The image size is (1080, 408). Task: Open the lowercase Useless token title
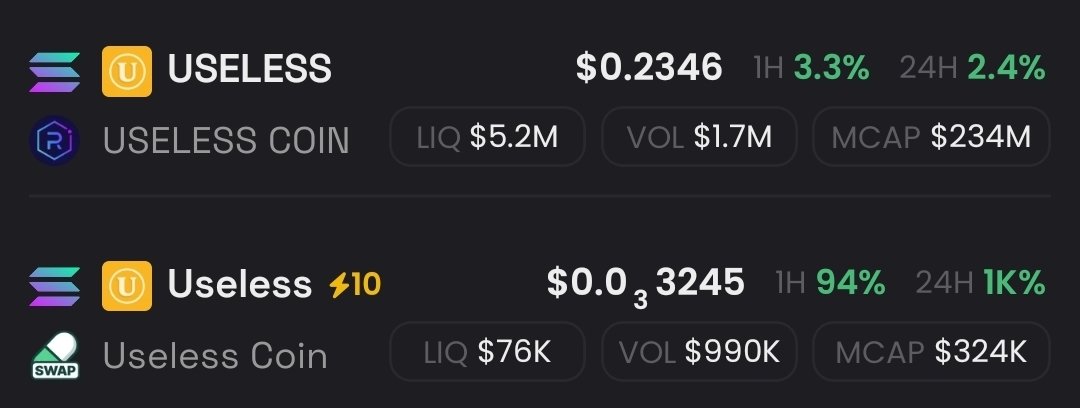[x=240, y=285]
